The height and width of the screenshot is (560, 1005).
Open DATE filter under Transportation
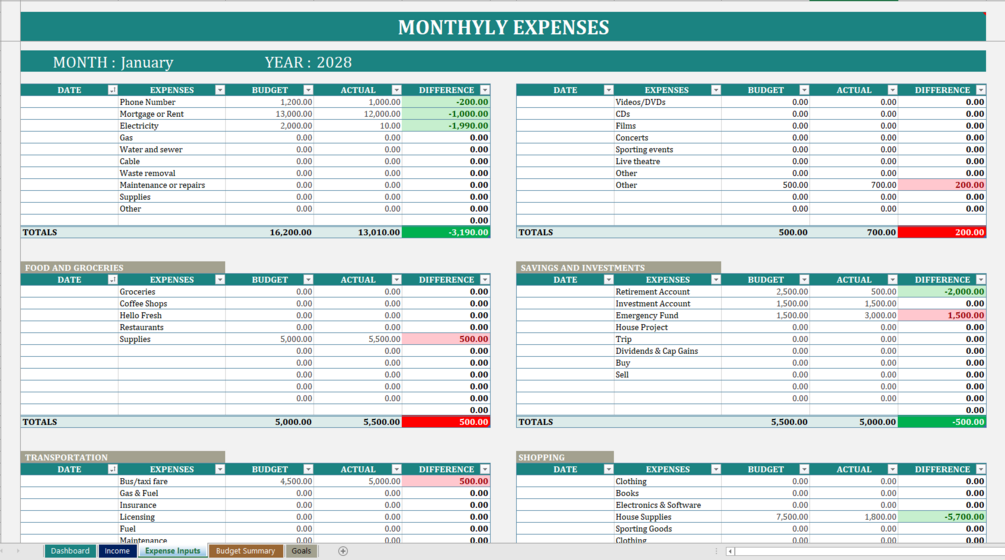(x=113, y=470)
